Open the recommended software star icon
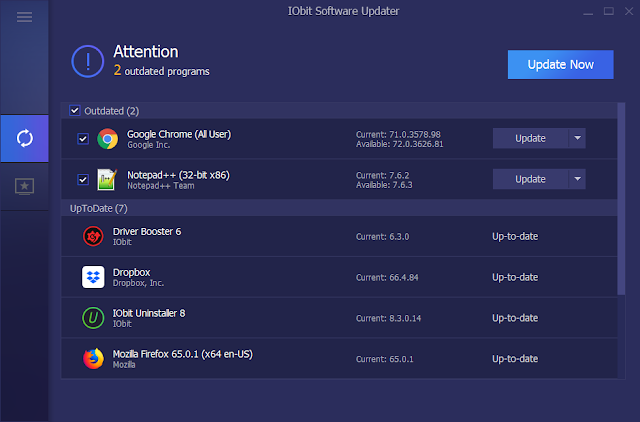The width and height of the screenshot is (640, 422). coord(24,187)
